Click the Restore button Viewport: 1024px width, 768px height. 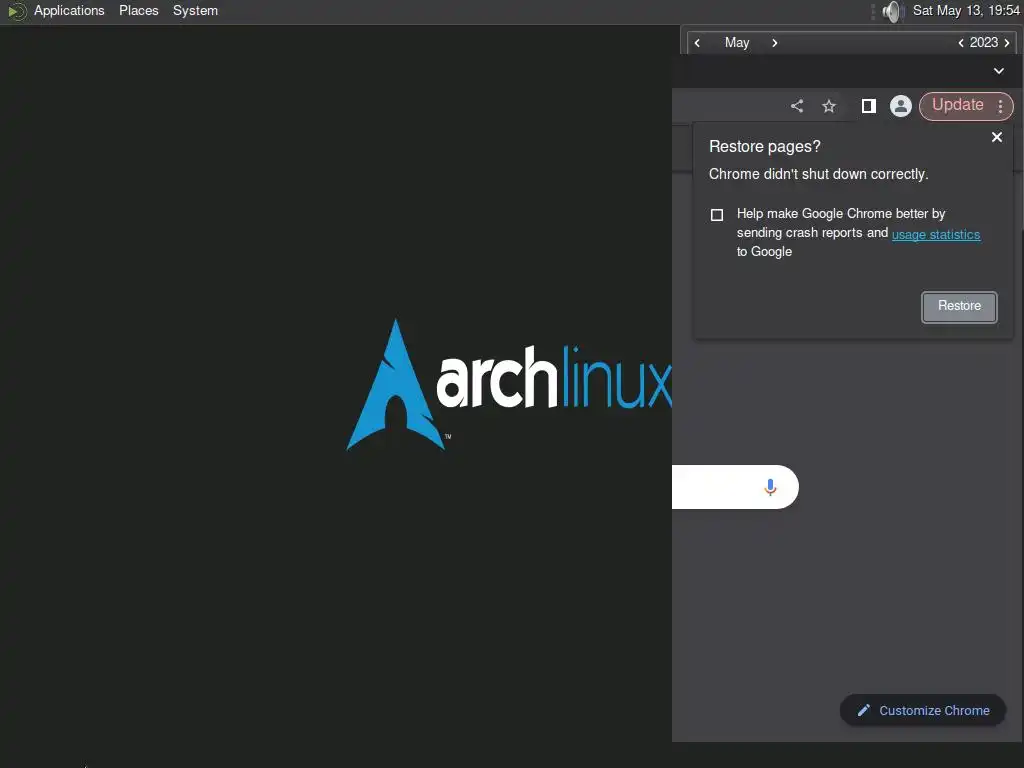tap(959, 307)
